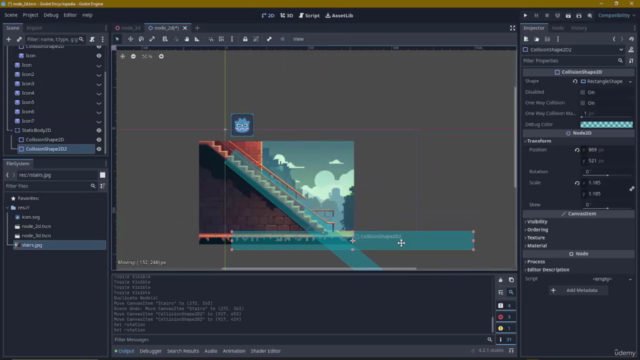Screen dimensions: 640x360
Task: Zoom in the 2D viewport
Action: coord(161,56)
